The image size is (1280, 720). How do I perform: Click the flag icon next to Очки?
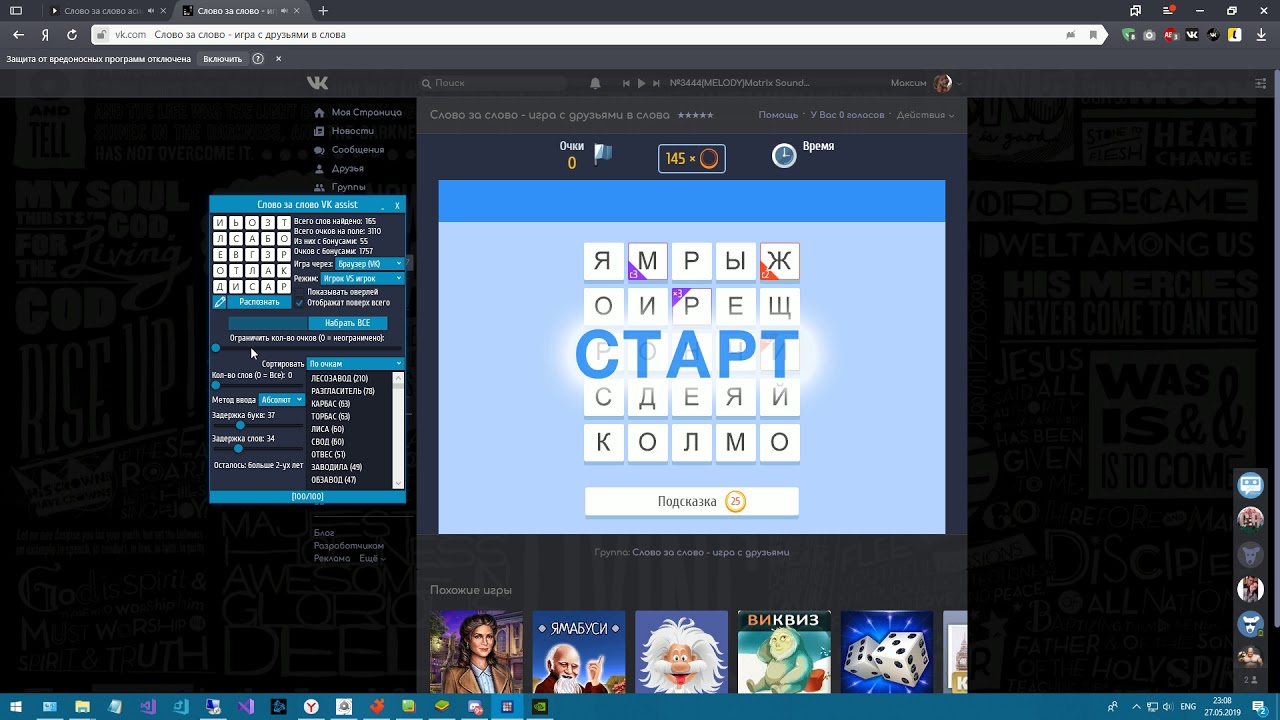coord(602,153)
